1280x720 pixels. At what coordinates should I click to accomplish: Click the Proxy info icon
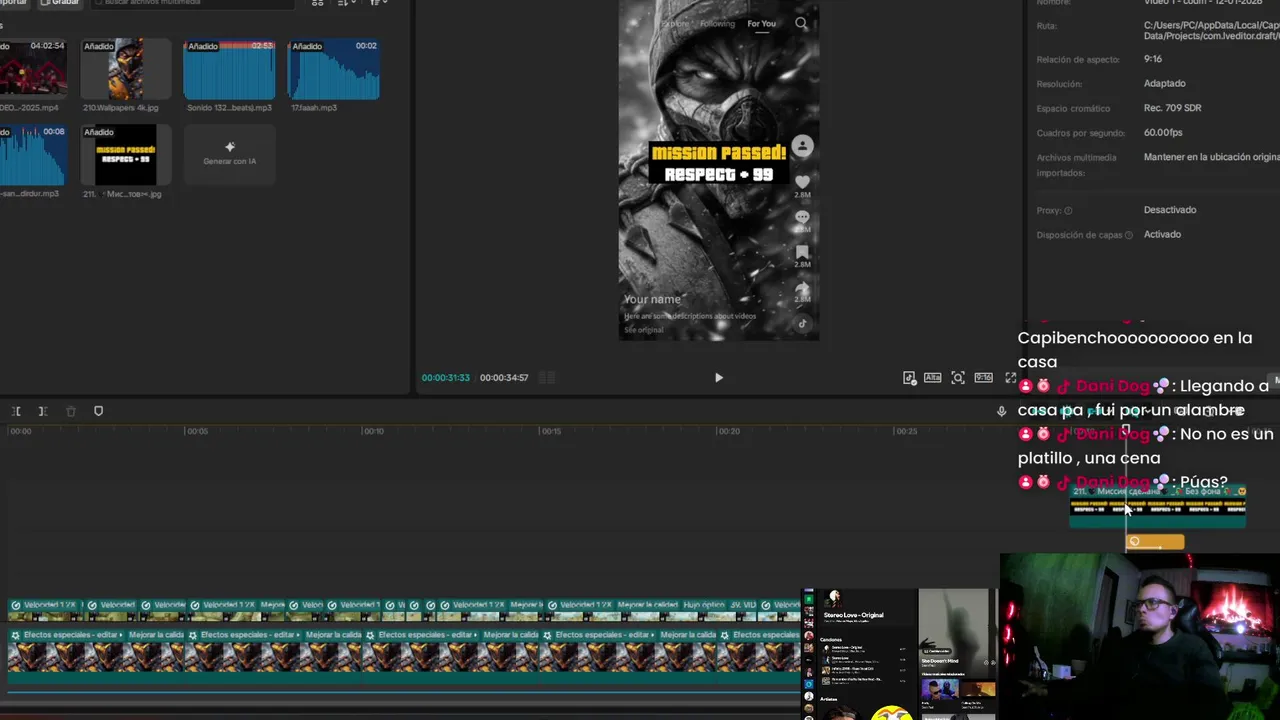point(1068,211)
